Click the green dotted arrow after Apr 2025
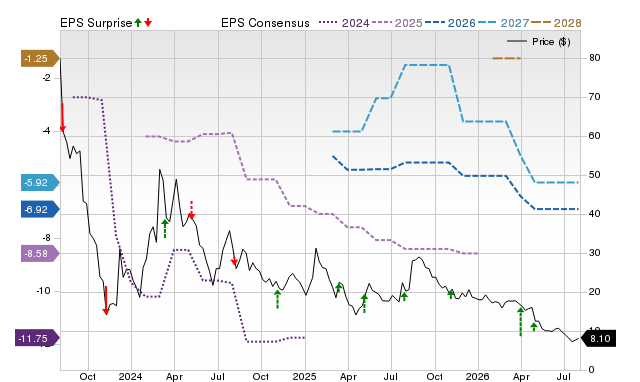The width and height of the screenshot is (640, 382). pos(364,304)
